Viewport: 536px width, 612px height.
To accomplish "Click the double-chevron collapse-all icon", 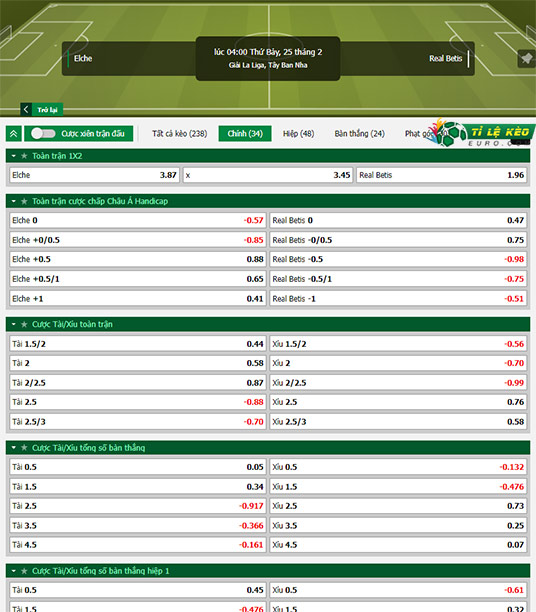I will point(14,134).
